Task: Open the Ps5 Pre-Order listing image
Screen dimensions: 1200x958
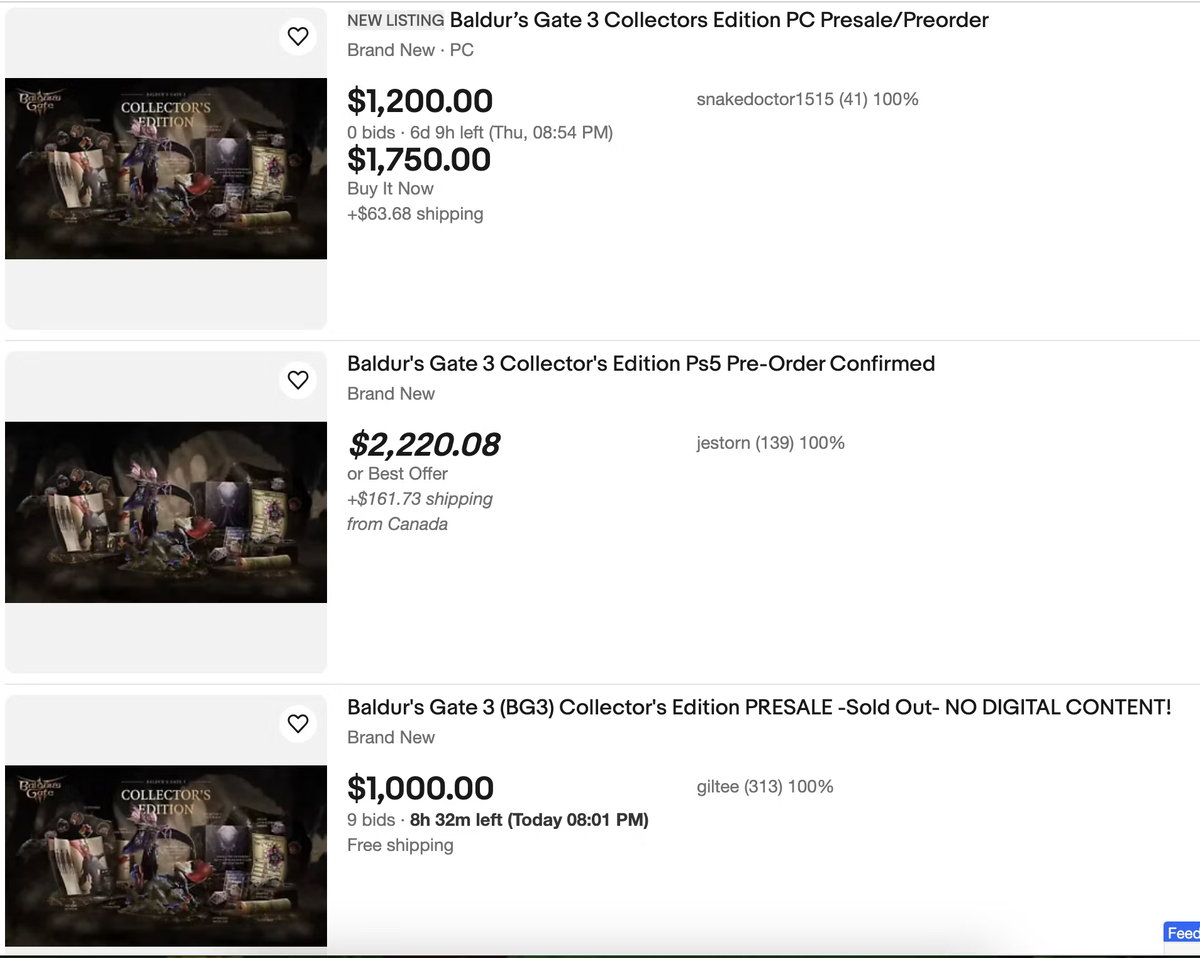Action: click(x=166, y=512)
